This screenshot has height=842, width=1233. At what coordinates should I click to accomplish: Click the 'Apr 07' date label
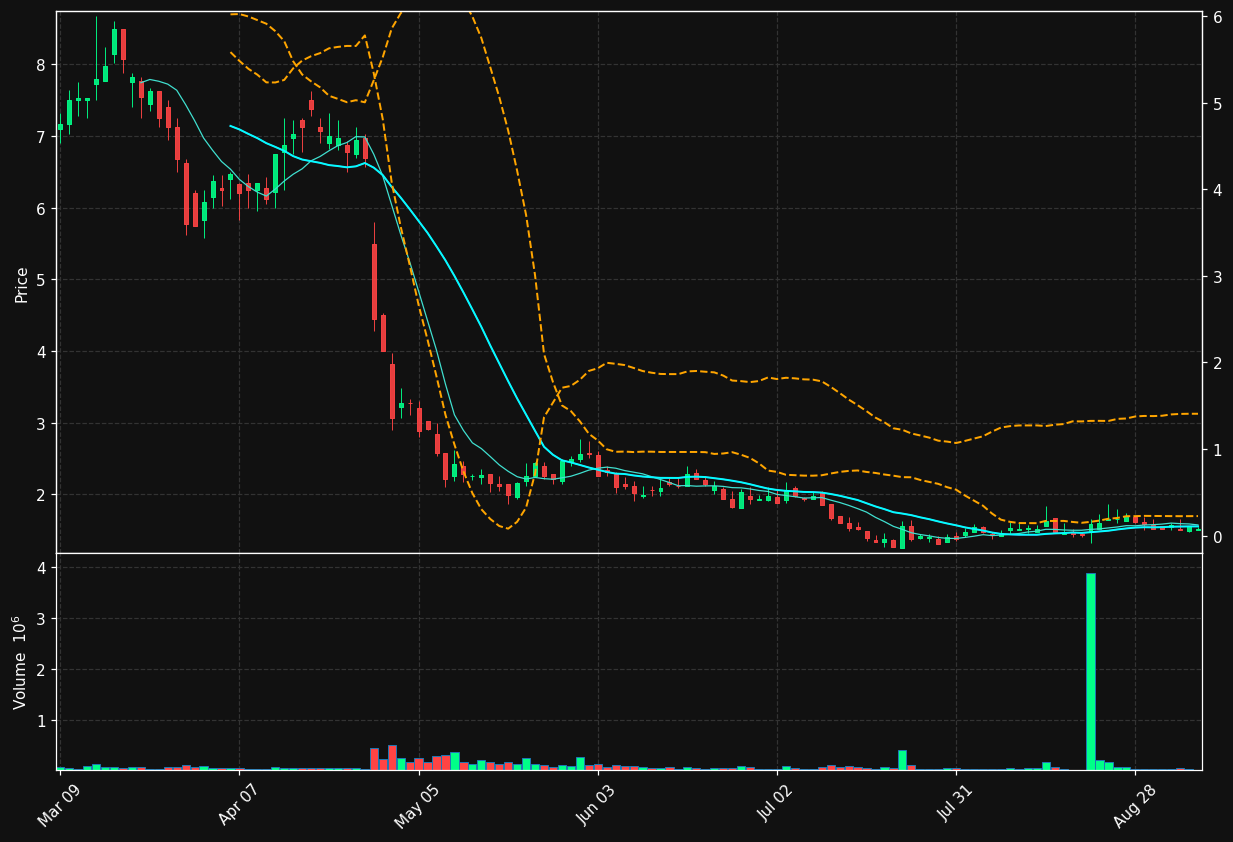tap(238, 805)
